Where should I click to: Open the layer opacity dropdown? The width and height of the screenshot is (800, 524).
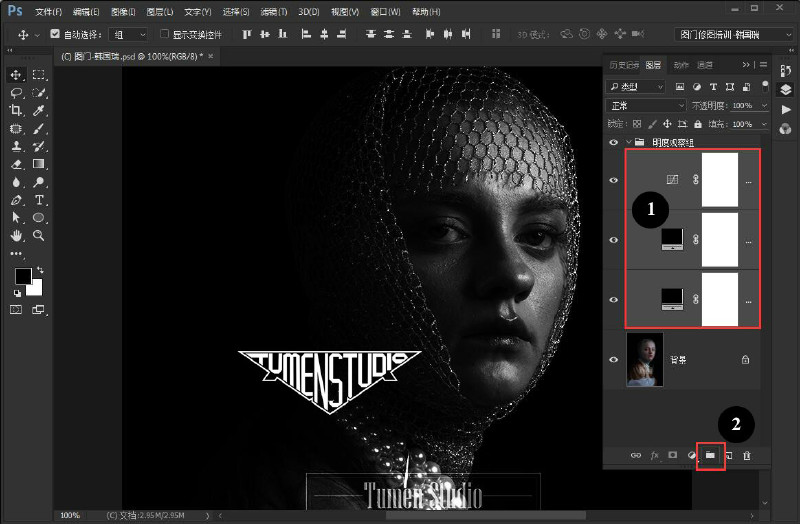click(749, 106)
